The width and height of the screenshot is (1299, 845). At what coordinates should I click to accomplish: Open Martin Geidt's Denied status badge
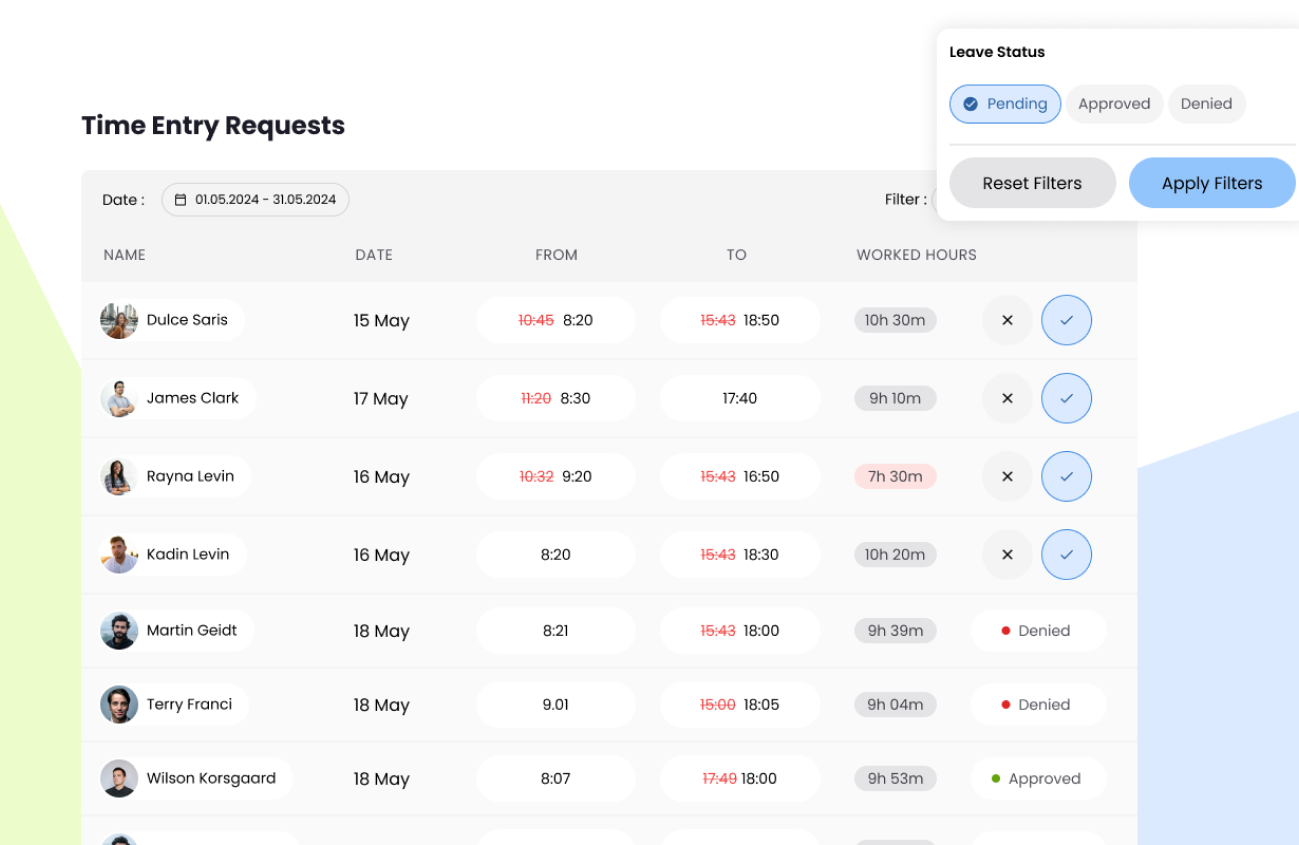point(1038,630)
